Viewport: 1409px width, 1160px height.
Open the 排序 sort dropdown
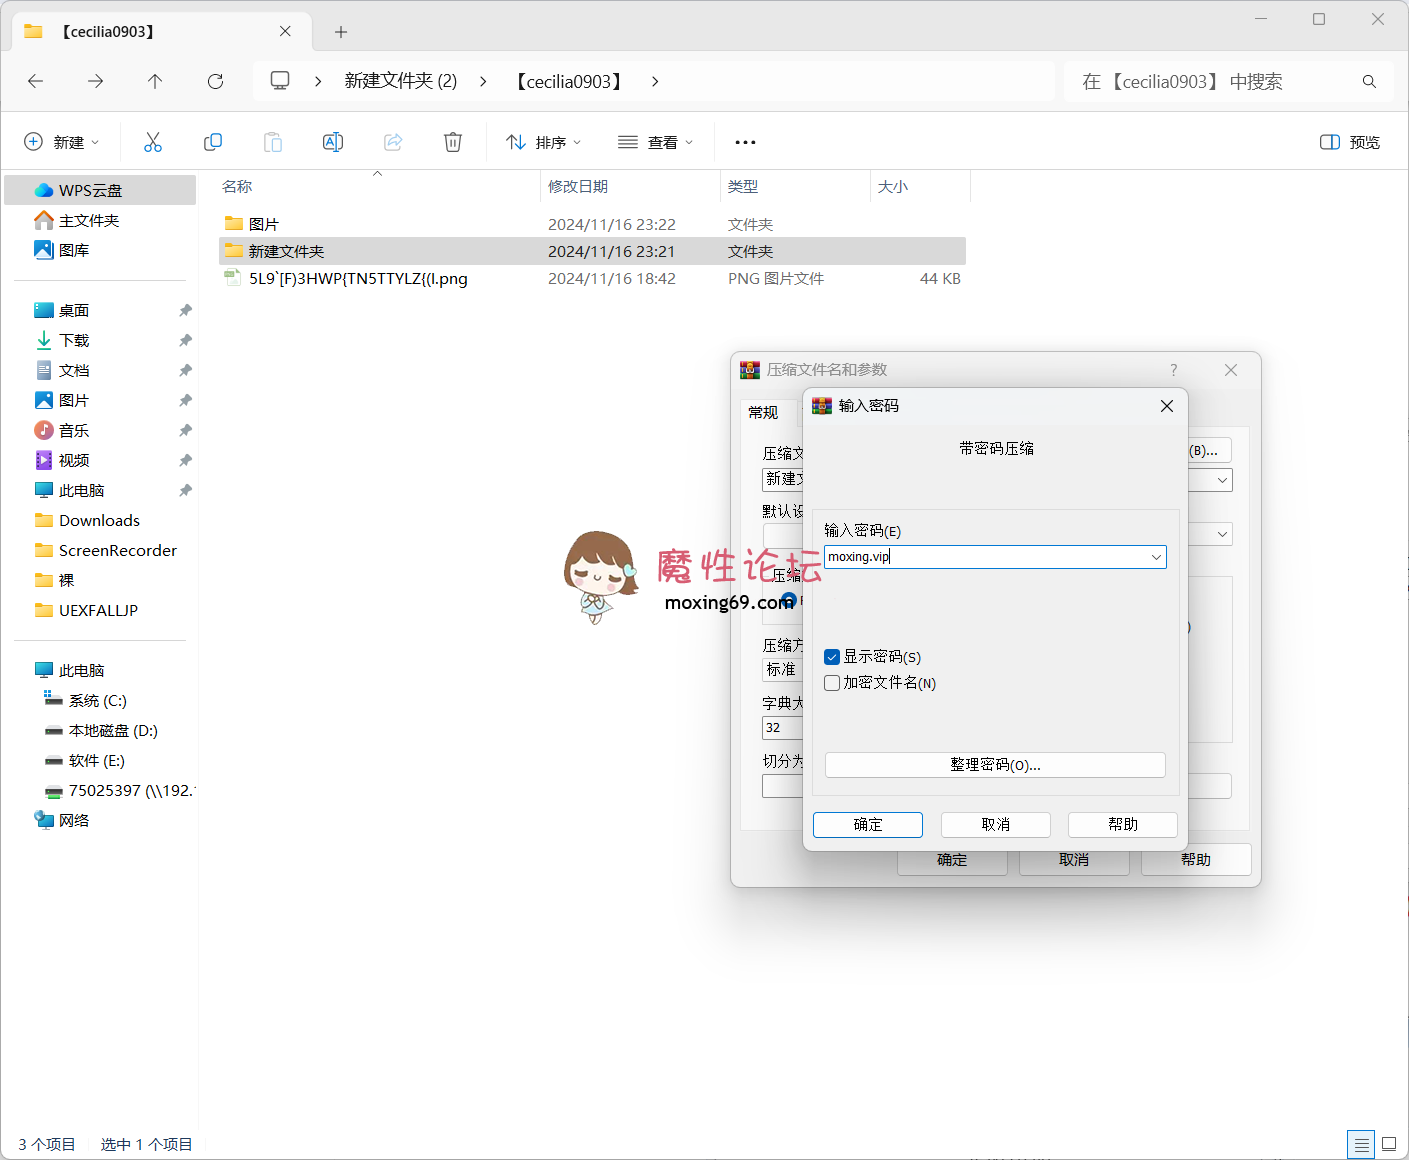click(x=543, y=141)
